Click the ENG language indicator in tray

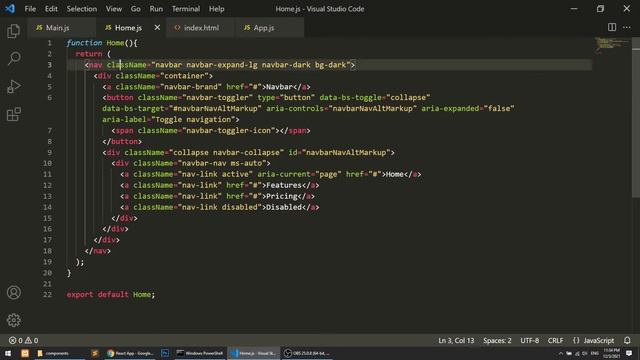coord(594,353)
